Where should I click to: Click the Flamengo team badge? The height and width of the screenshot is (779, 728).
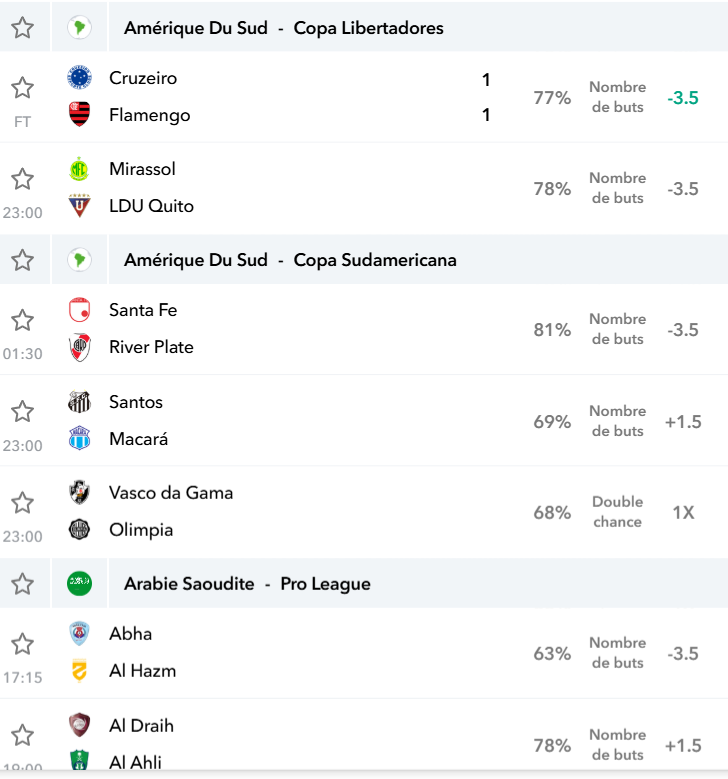[79, 114]
